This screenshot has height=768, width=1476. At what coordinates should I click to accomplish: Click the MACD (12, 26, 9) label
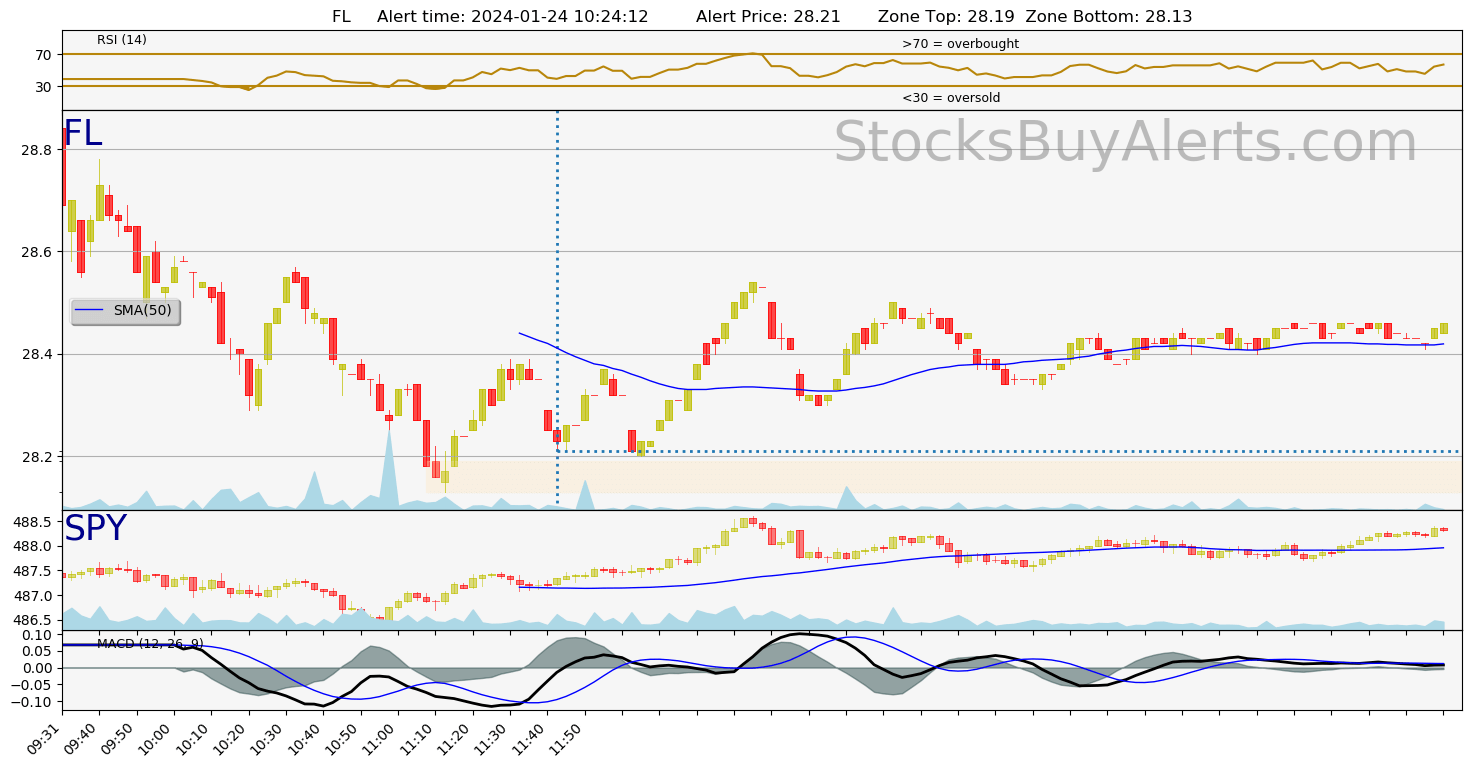(x=150, y=643)
